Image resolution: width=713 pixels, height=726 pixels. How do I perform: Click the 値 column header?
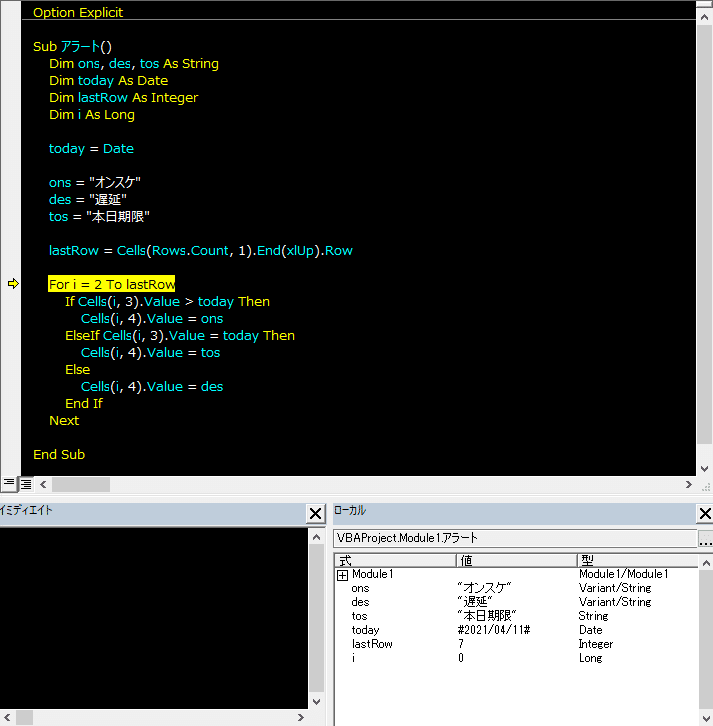(x=517, y=561)
